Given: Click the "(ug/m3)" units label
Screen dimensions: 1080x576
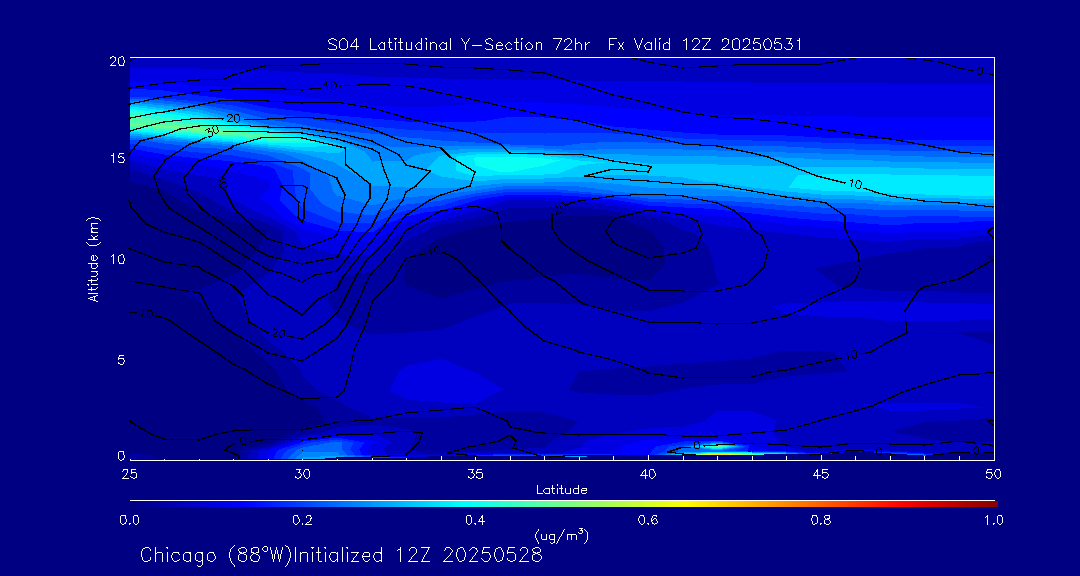Looking at the screenshot, I should pos(562,536).
